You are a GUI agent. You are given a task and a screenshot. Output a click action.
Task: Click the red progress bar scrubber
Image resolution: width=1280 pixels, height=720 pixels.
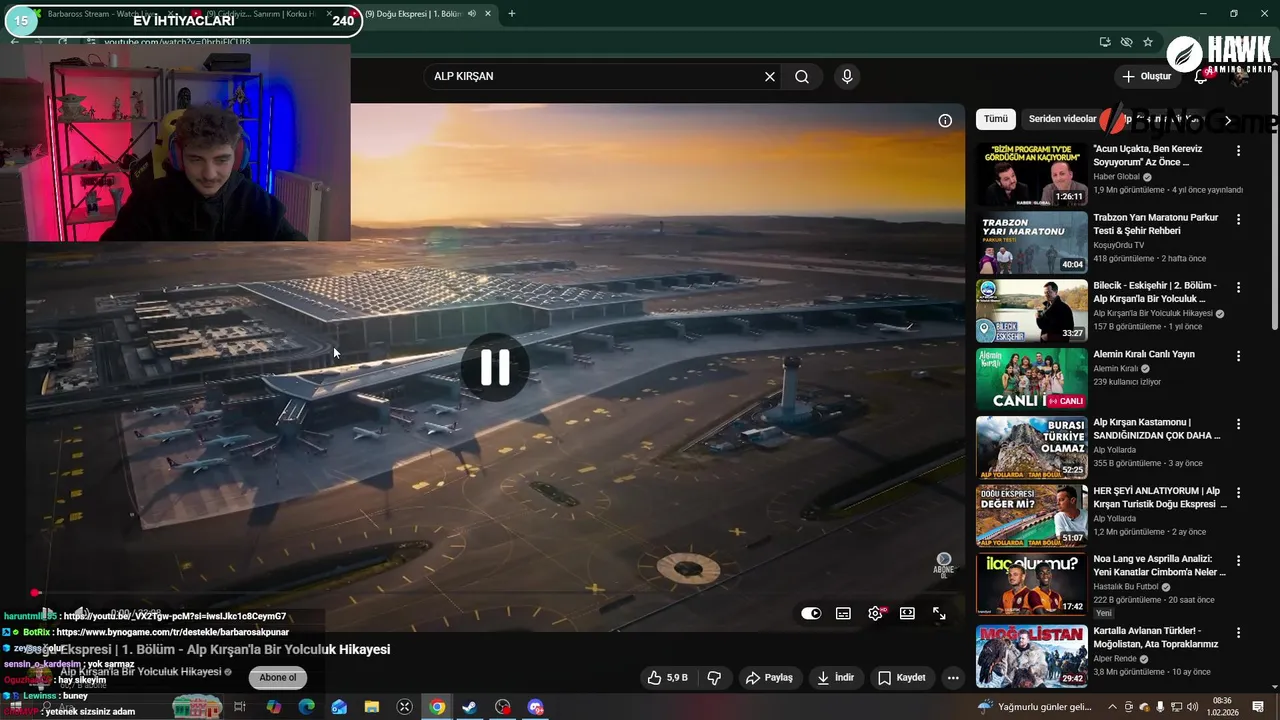pyautogui.click(x=36, y=593)
